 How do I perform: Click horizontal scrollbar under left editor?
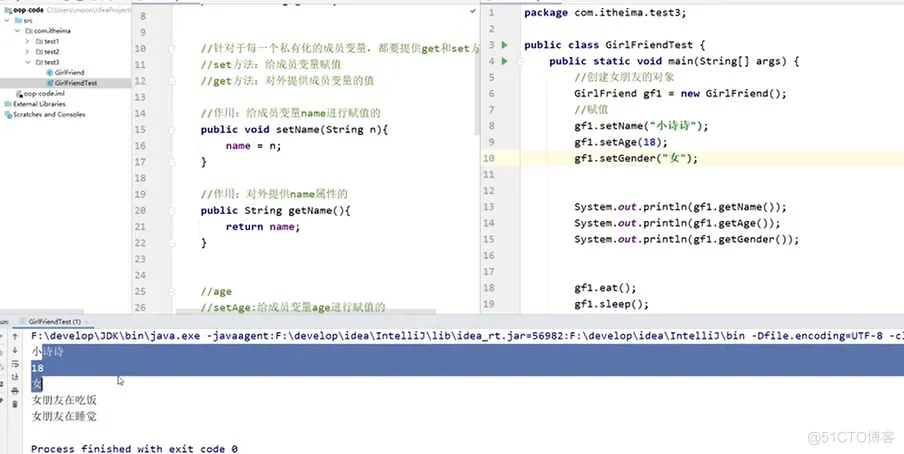pyautogui.click(x=306, y=312)
